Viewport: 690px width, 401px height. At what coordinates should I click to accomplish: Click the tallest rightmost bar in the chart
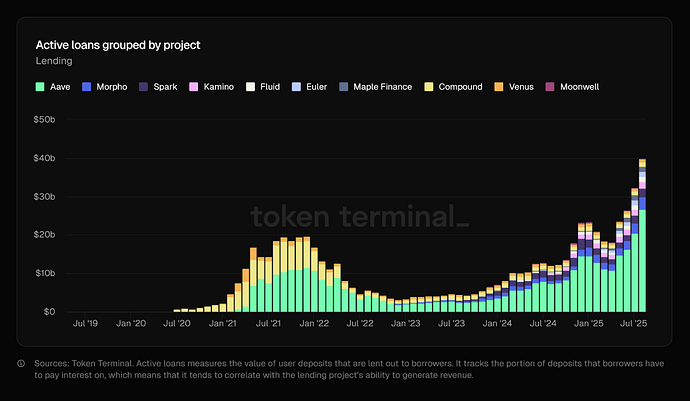(642, 240)
